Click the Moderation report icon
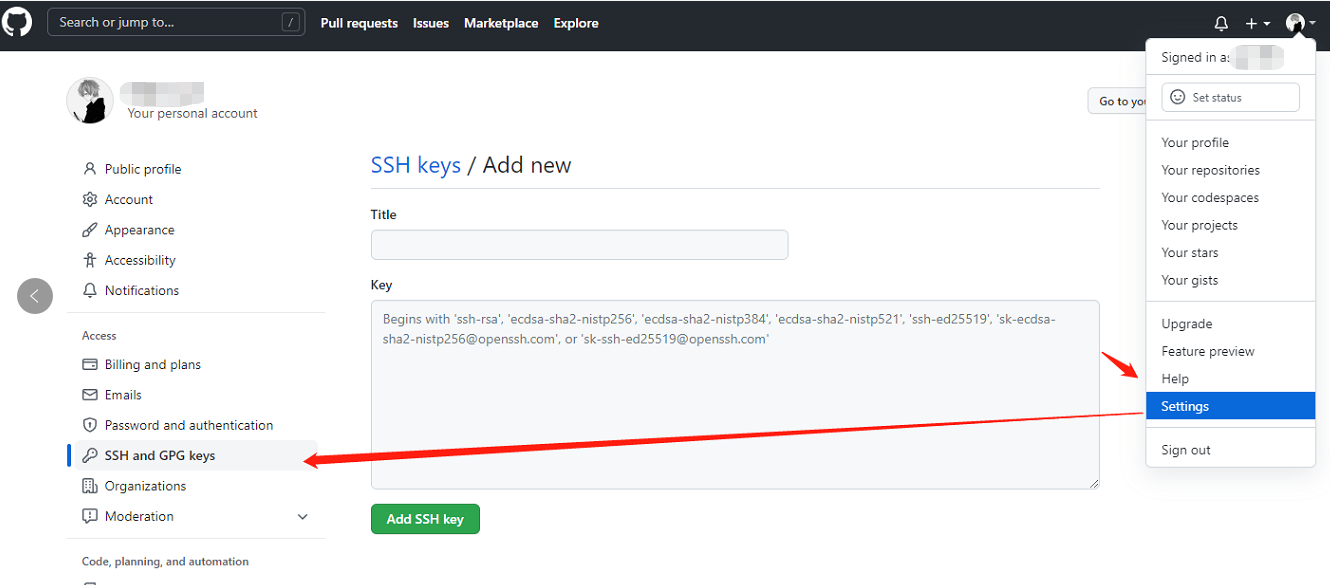This screenshot has width=1330, height=585. pyautogui.click(x=90, y=516)
